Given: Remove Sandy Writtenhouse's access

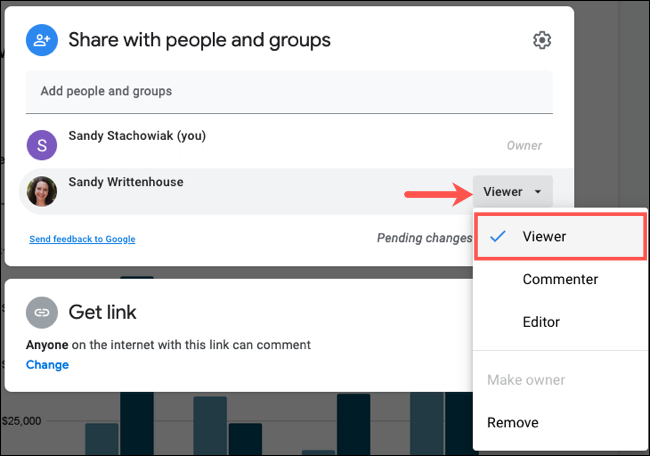Looking at the screenshot, I should (513, 422).
